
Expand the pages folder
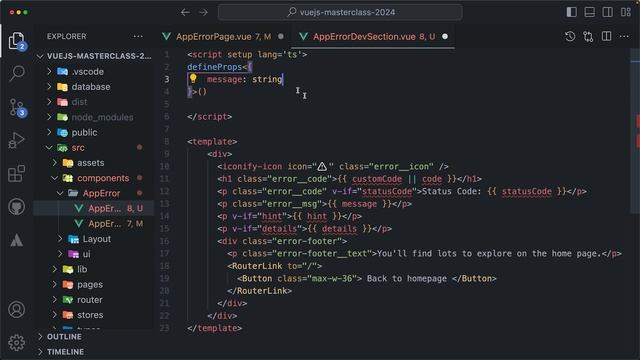click(94, 284)
